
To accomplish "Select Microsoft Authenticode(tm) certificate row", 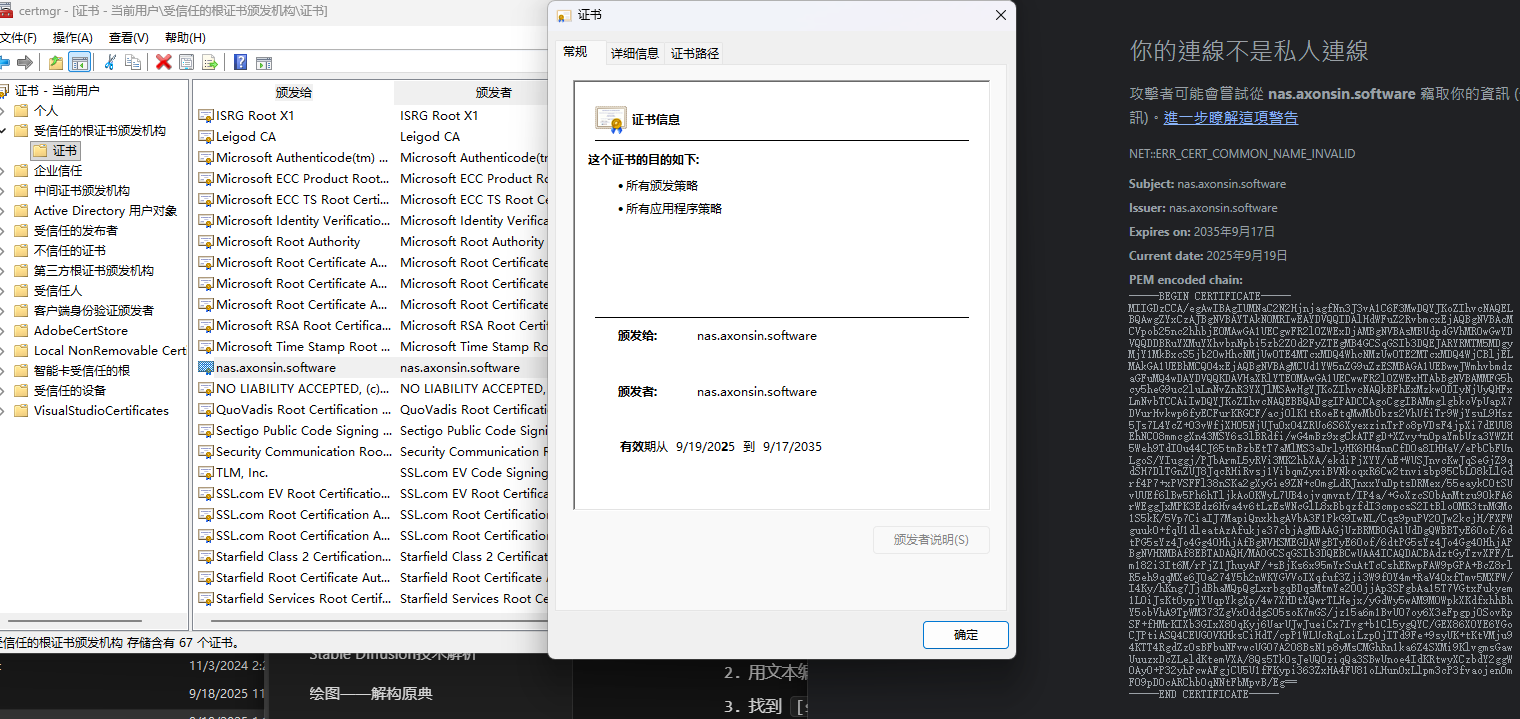I will coord(372,158).
